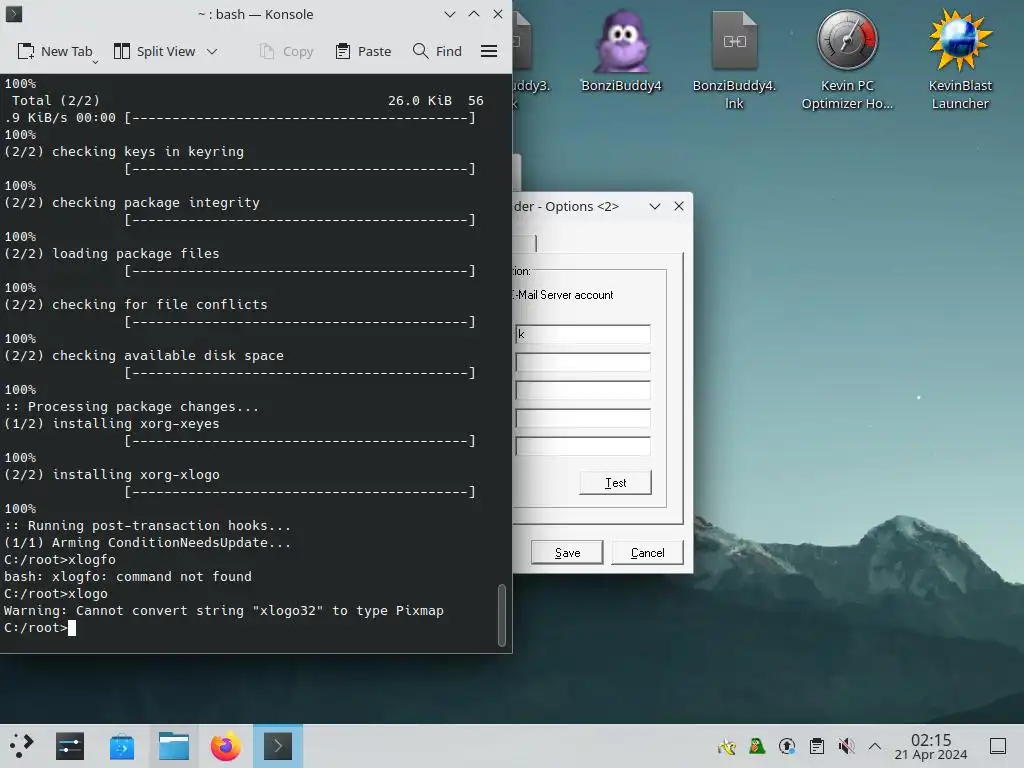Open the clock showing 02:15
Viewport: 1024px width, 768px height.
[931, 746]
